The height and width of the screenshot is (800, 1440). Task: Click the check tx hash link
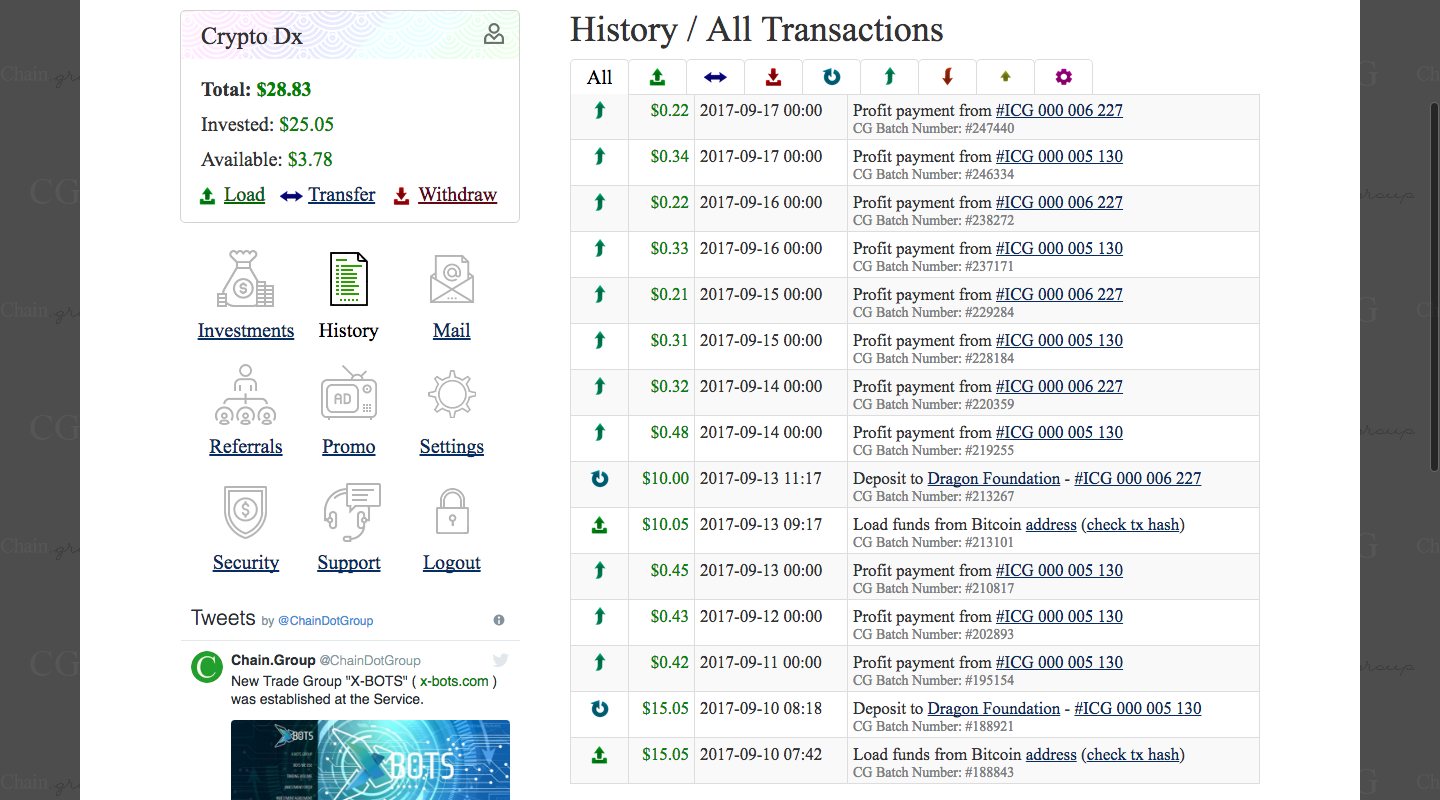pyautogui.click(x=1131, y=524)
